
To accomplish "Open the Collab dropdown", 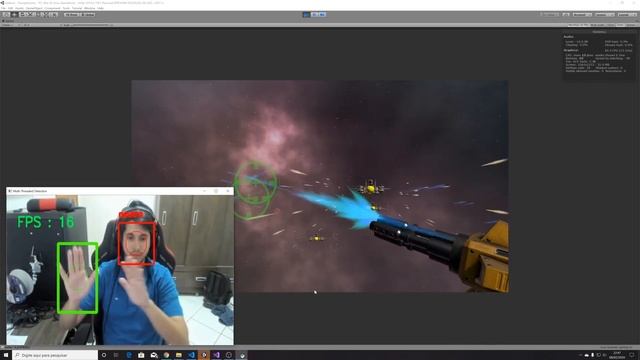I will pos(550,14).
